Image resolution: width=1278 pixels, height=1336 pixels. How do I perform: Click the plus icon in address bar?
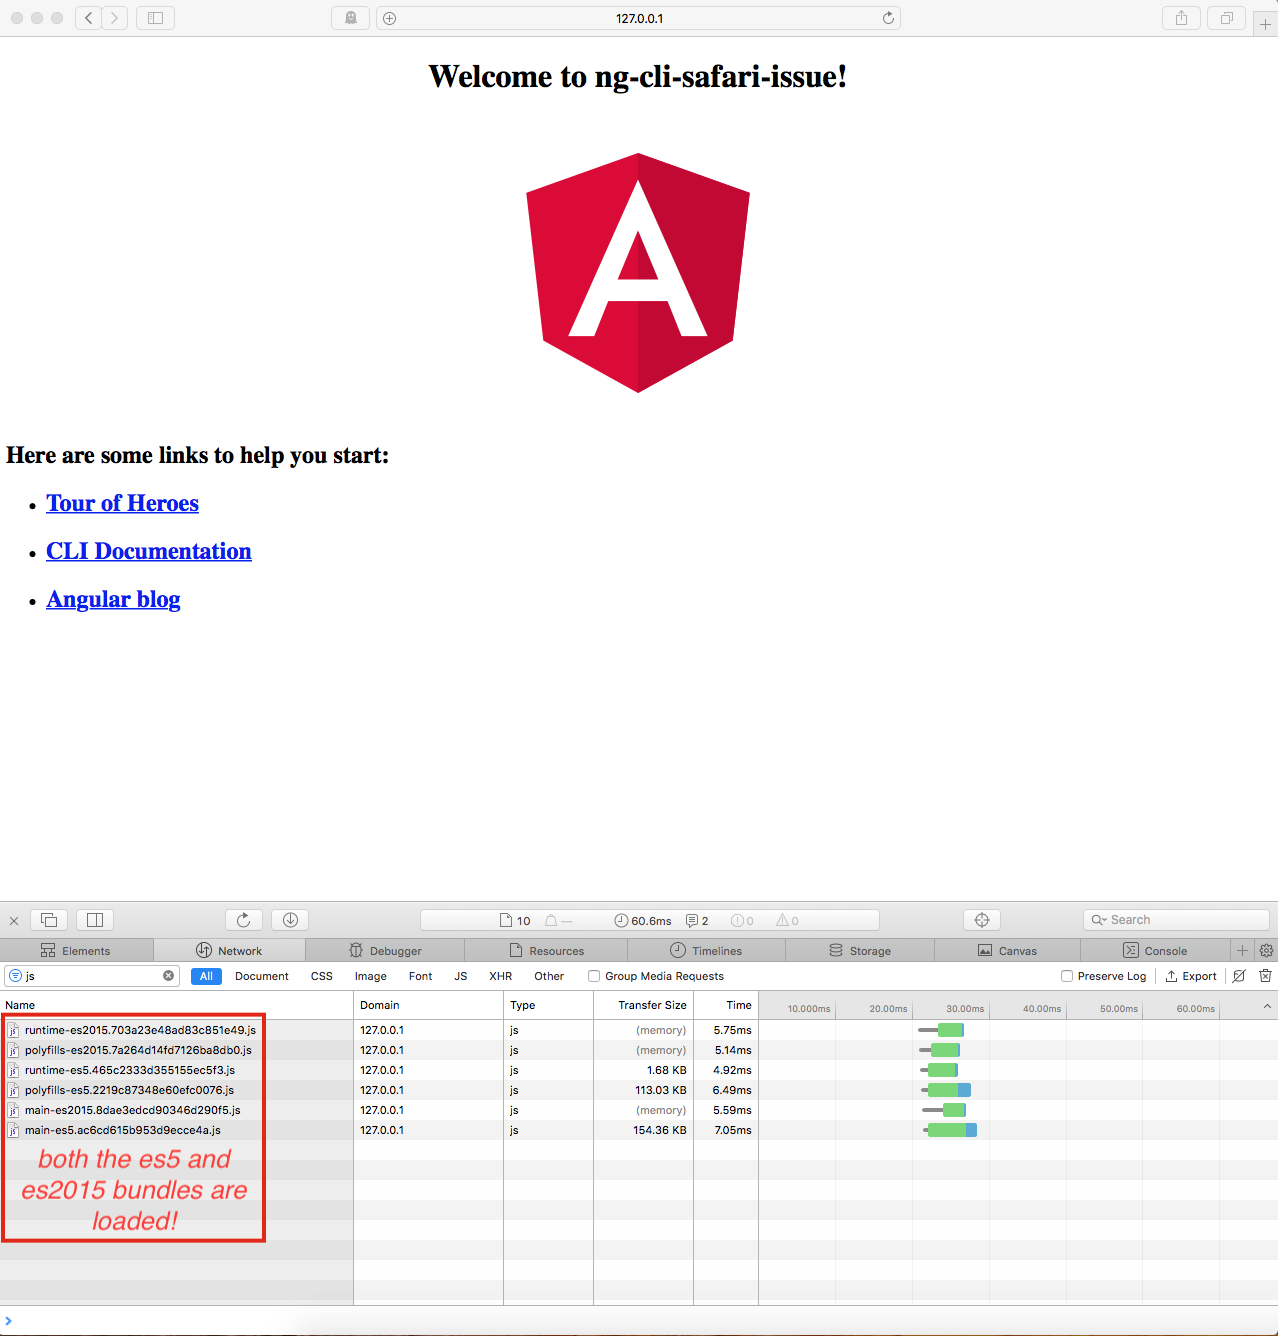390,18
